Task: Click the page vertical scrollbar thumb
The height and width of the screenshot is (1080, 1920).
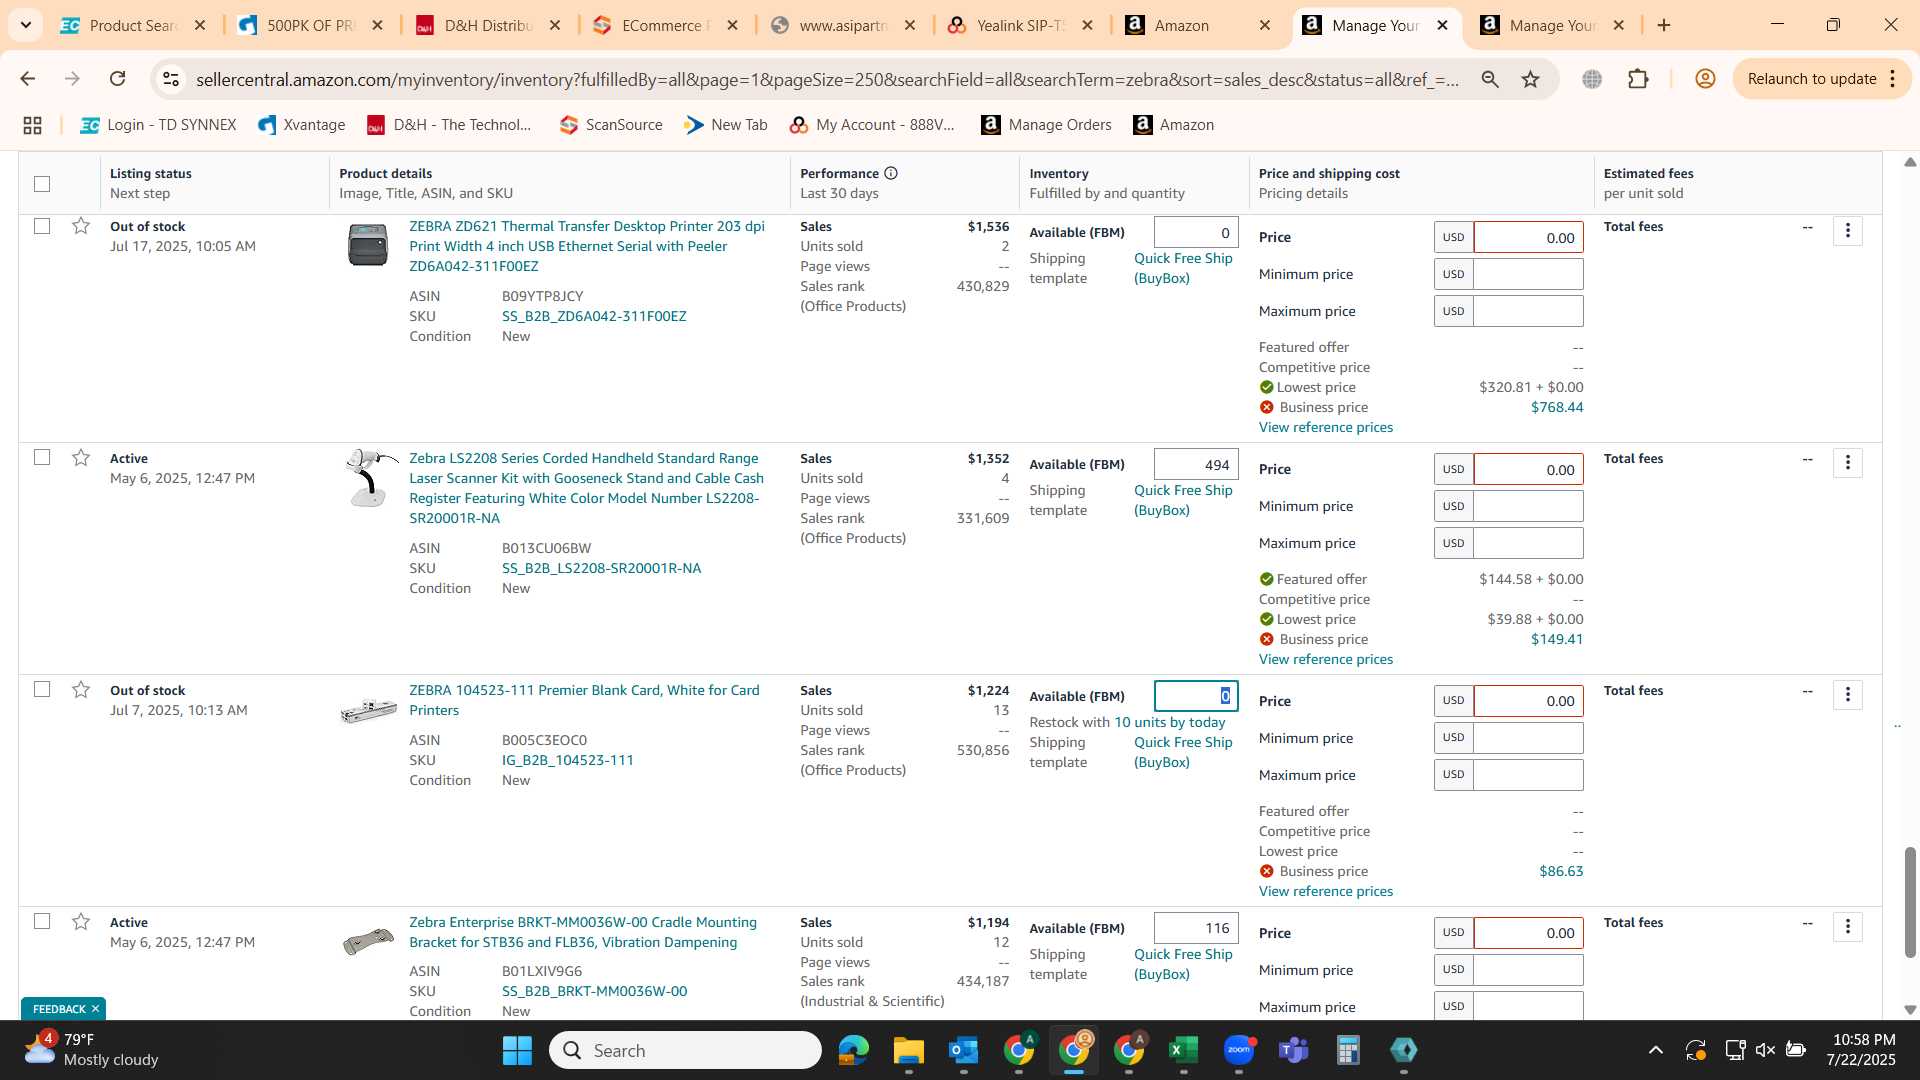Action: point(1910,902)
